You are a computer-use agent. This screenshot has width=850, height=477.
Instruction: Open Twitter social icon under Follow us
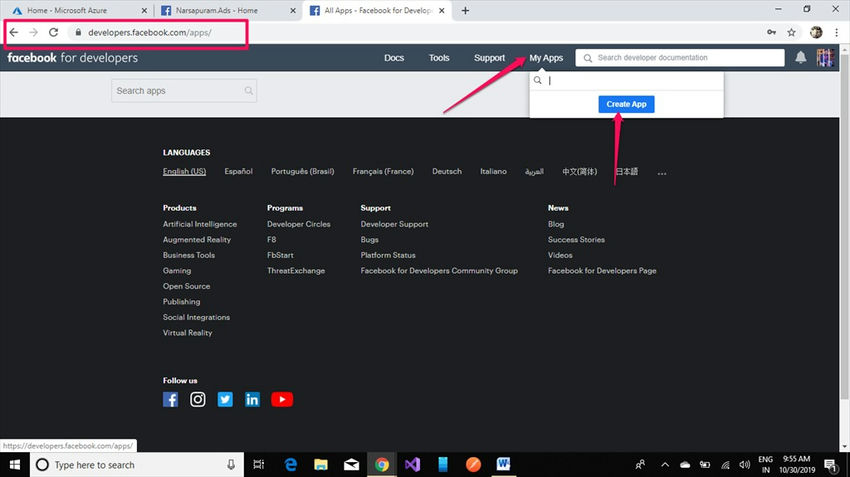coord(225,399)
